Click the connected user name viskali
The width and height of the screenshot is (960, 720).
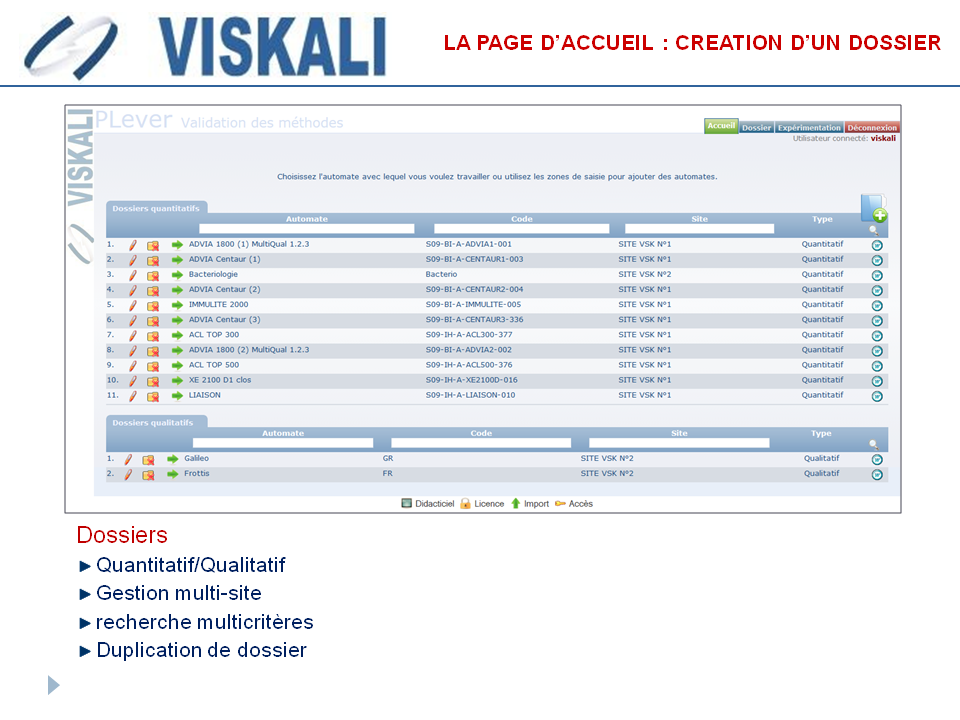(x=883, y=138)
